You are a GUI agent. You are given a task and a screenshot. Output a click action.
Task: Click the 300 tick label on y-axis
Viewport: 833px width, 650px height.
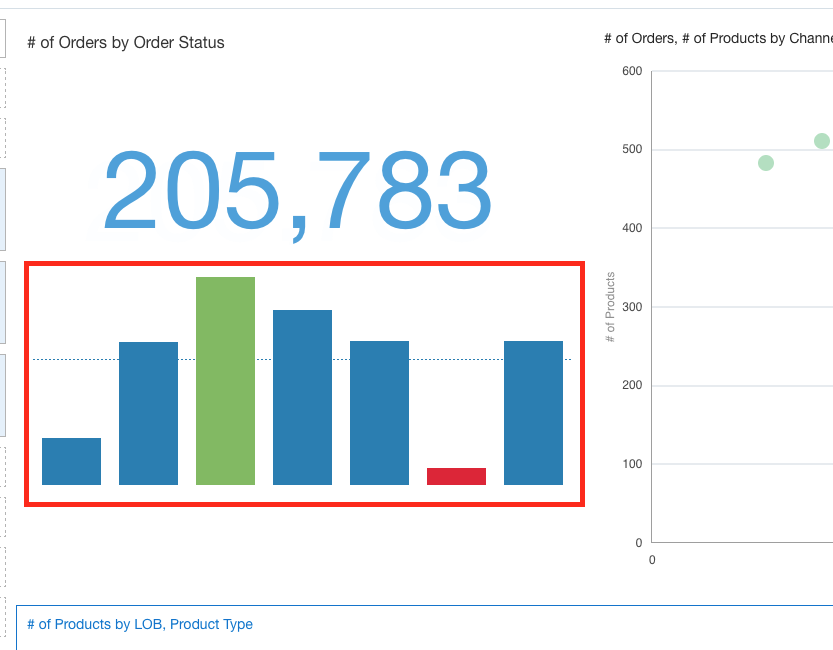point(632,307)
